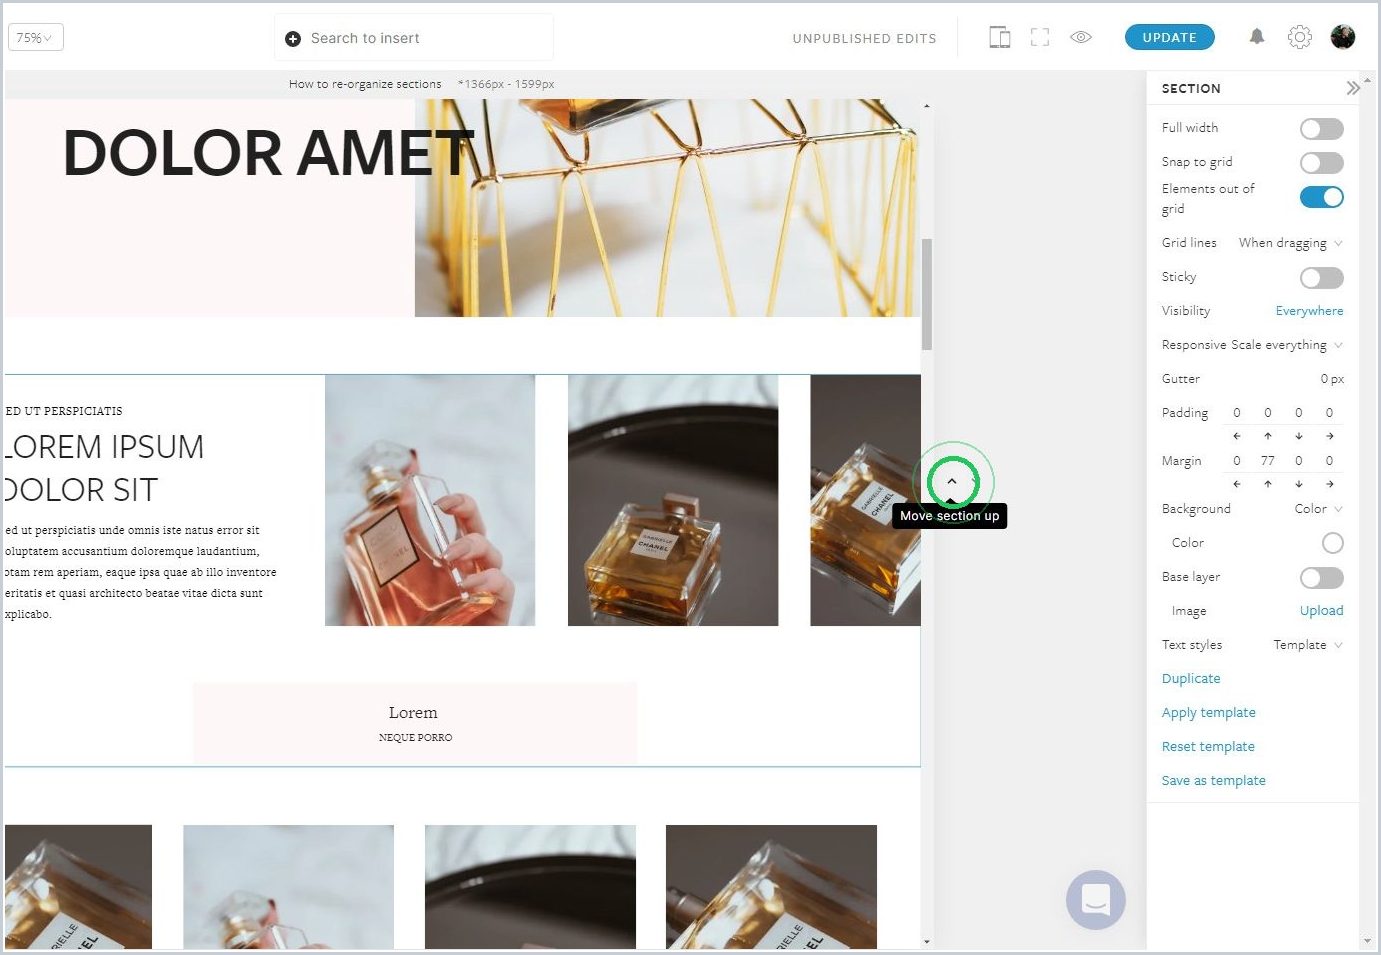Open the Background Color type dropdown
Screen dimensions: 1381x955
(x=1318, y=509)
